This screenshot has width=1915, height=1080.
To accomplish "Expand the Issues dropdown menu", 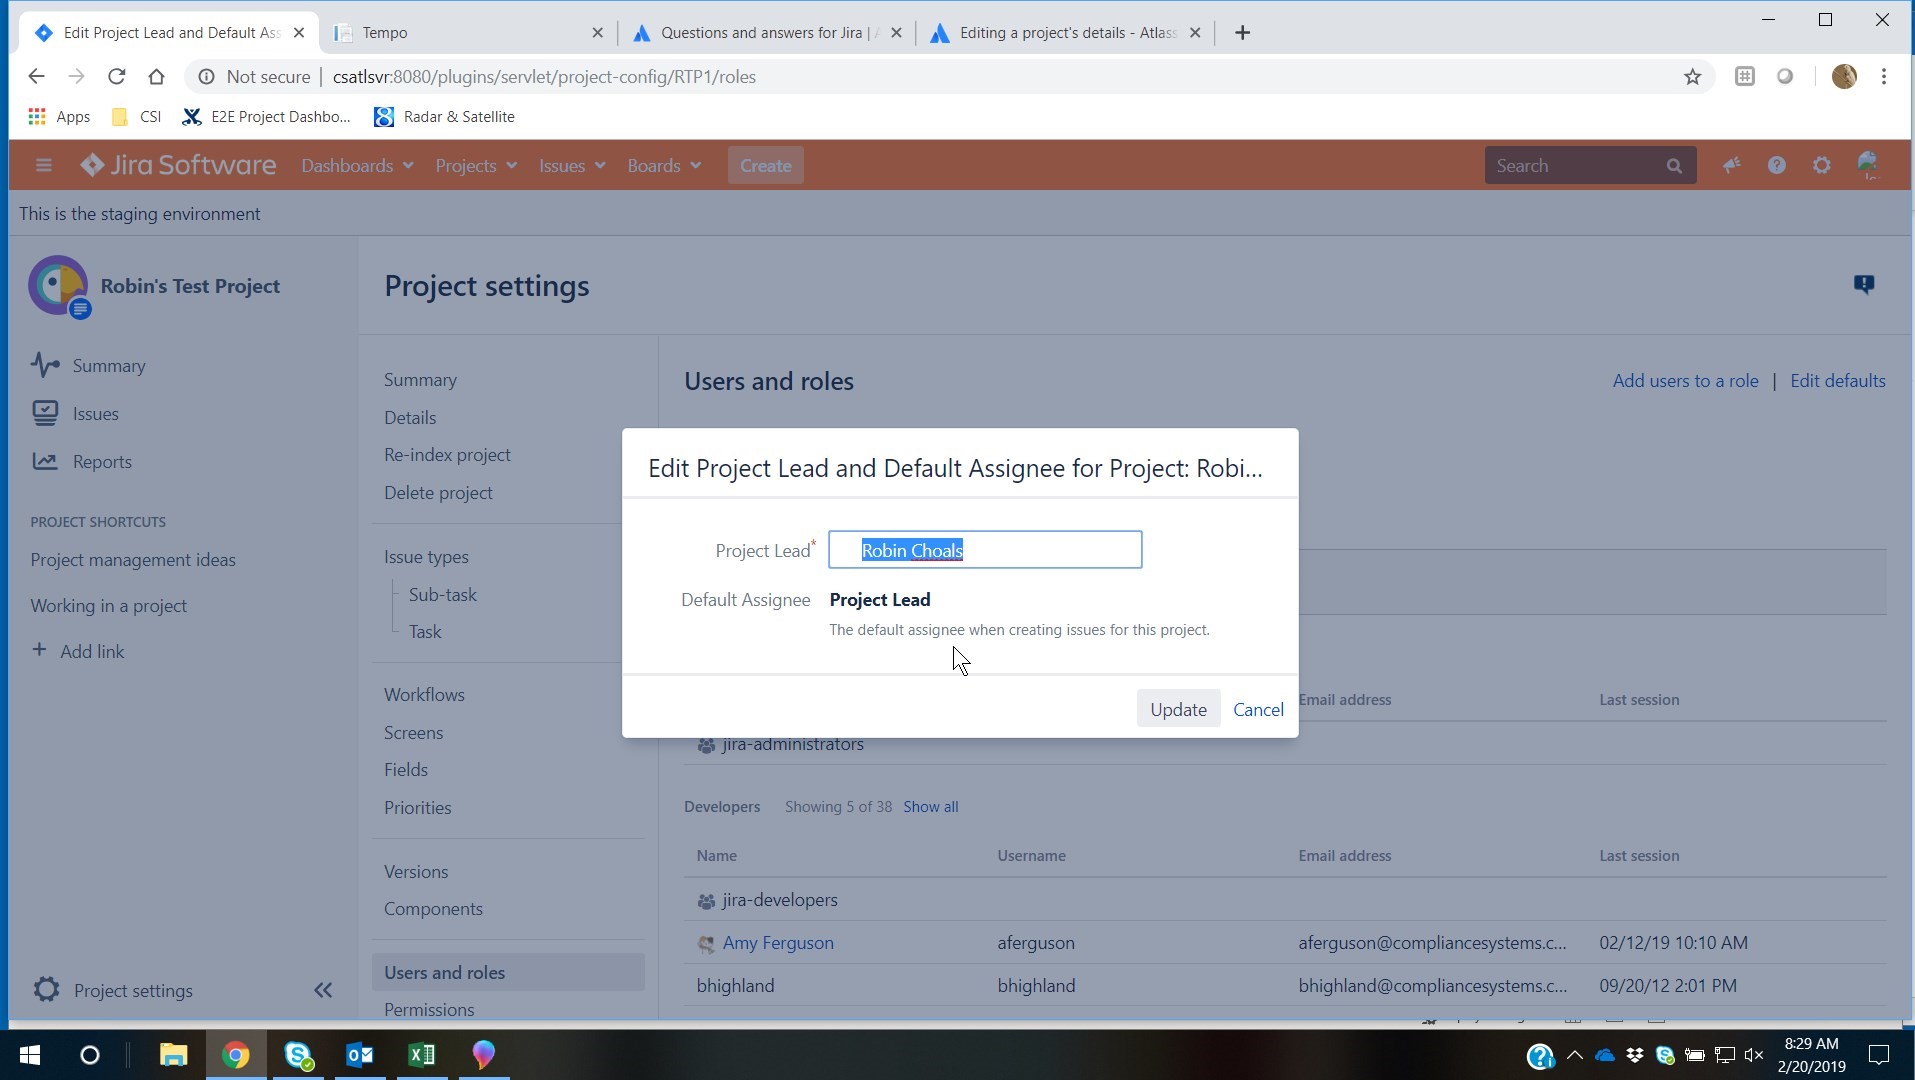I will coord(572,165).
